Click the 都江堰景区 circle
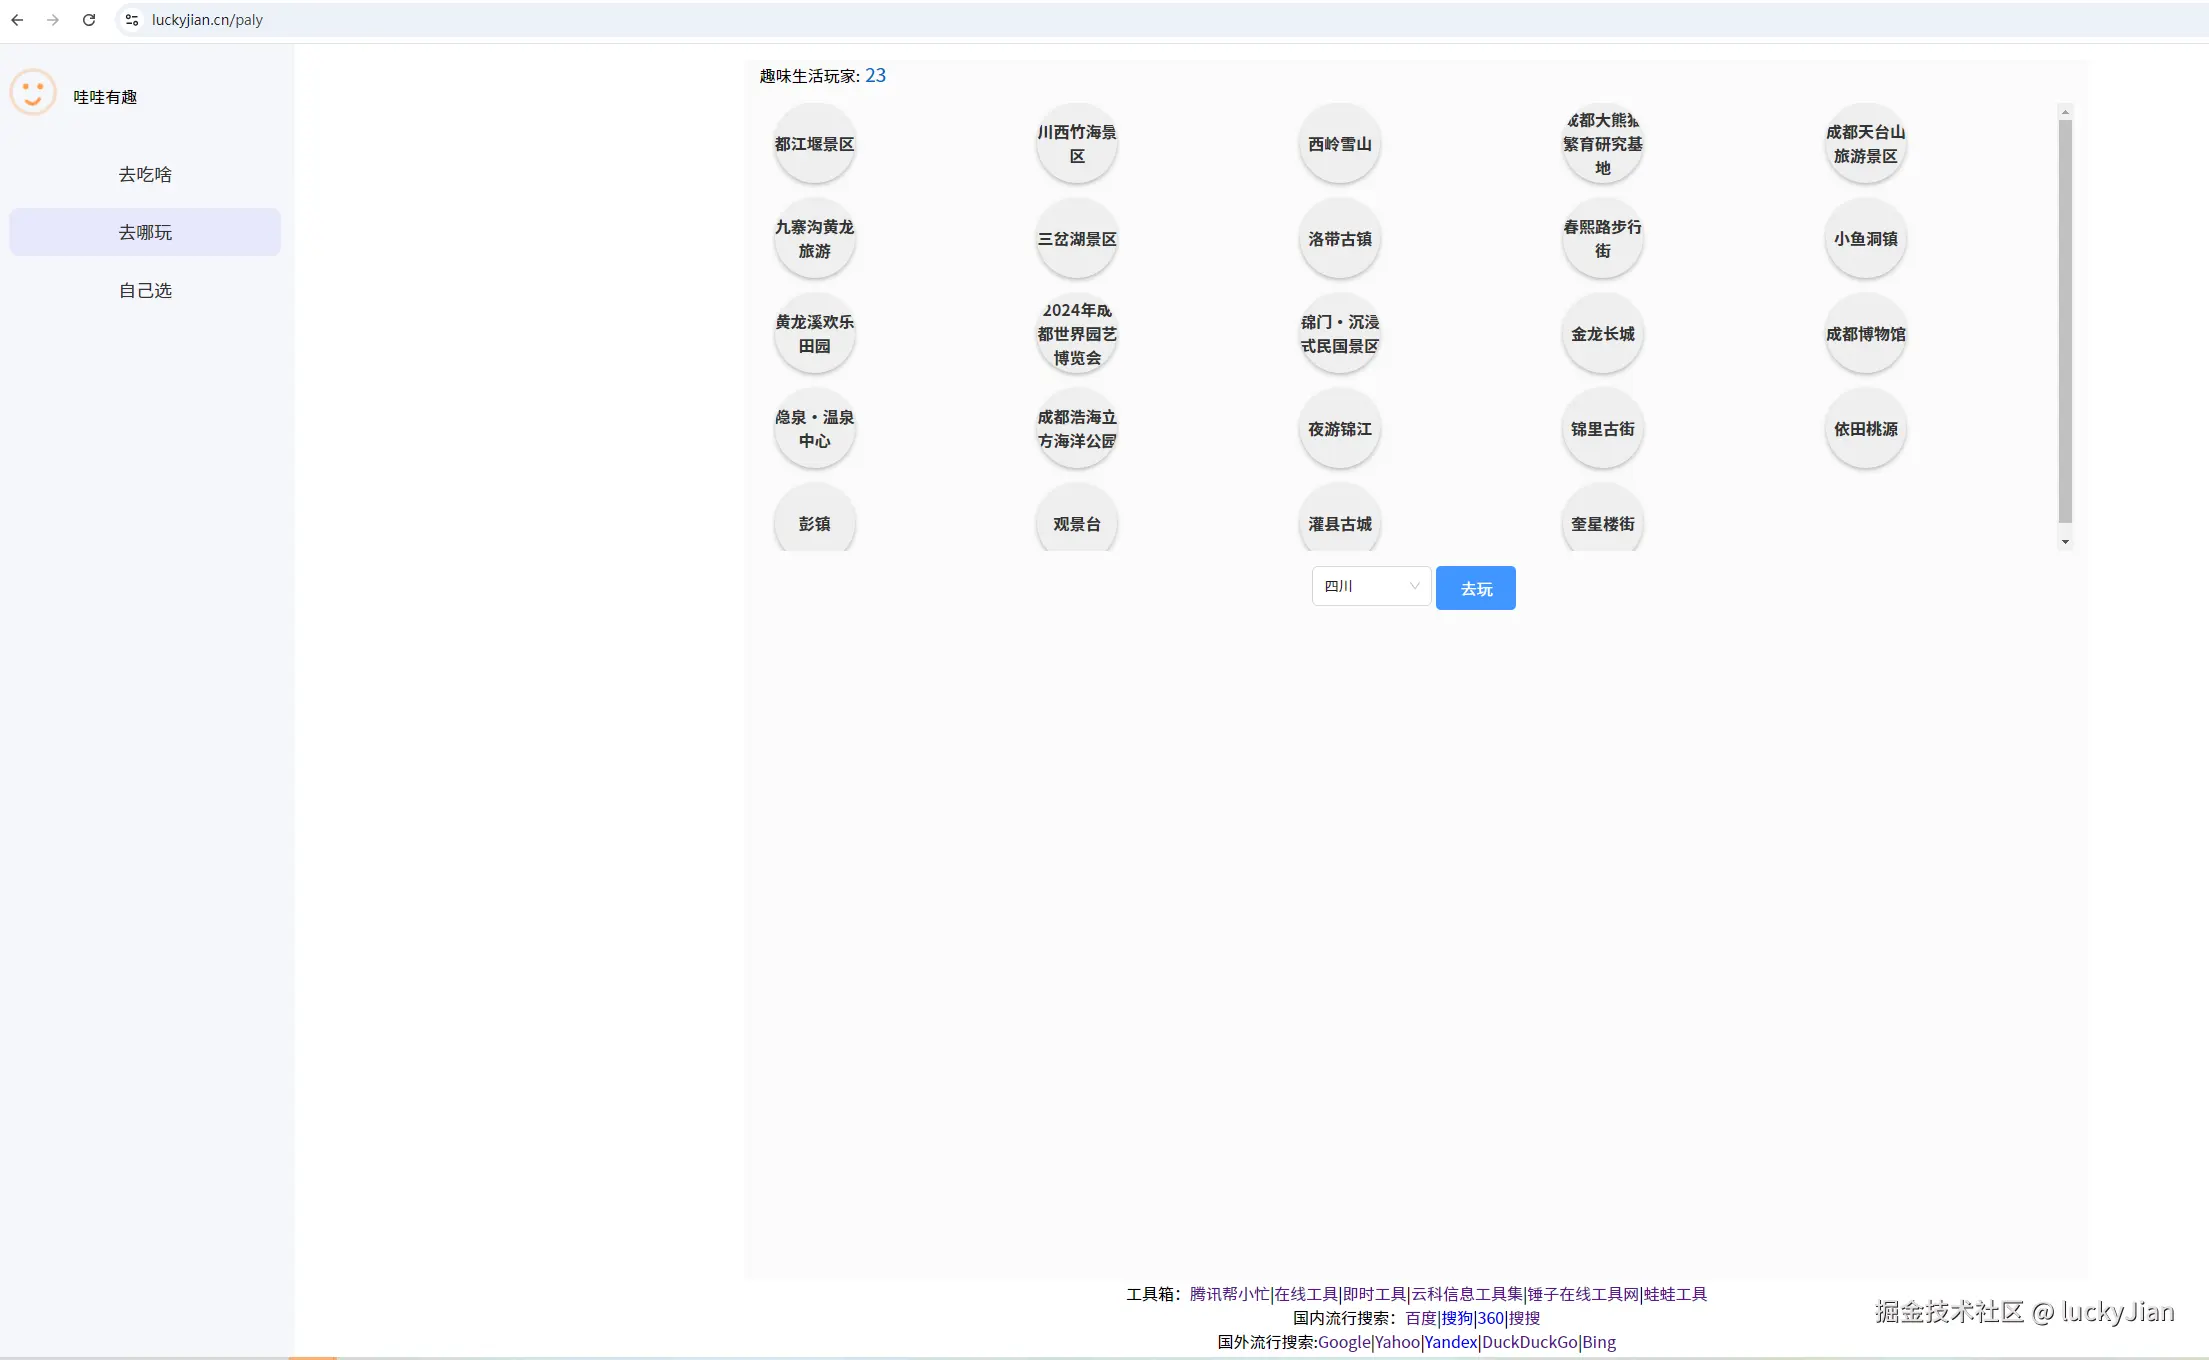 (814, 144)
